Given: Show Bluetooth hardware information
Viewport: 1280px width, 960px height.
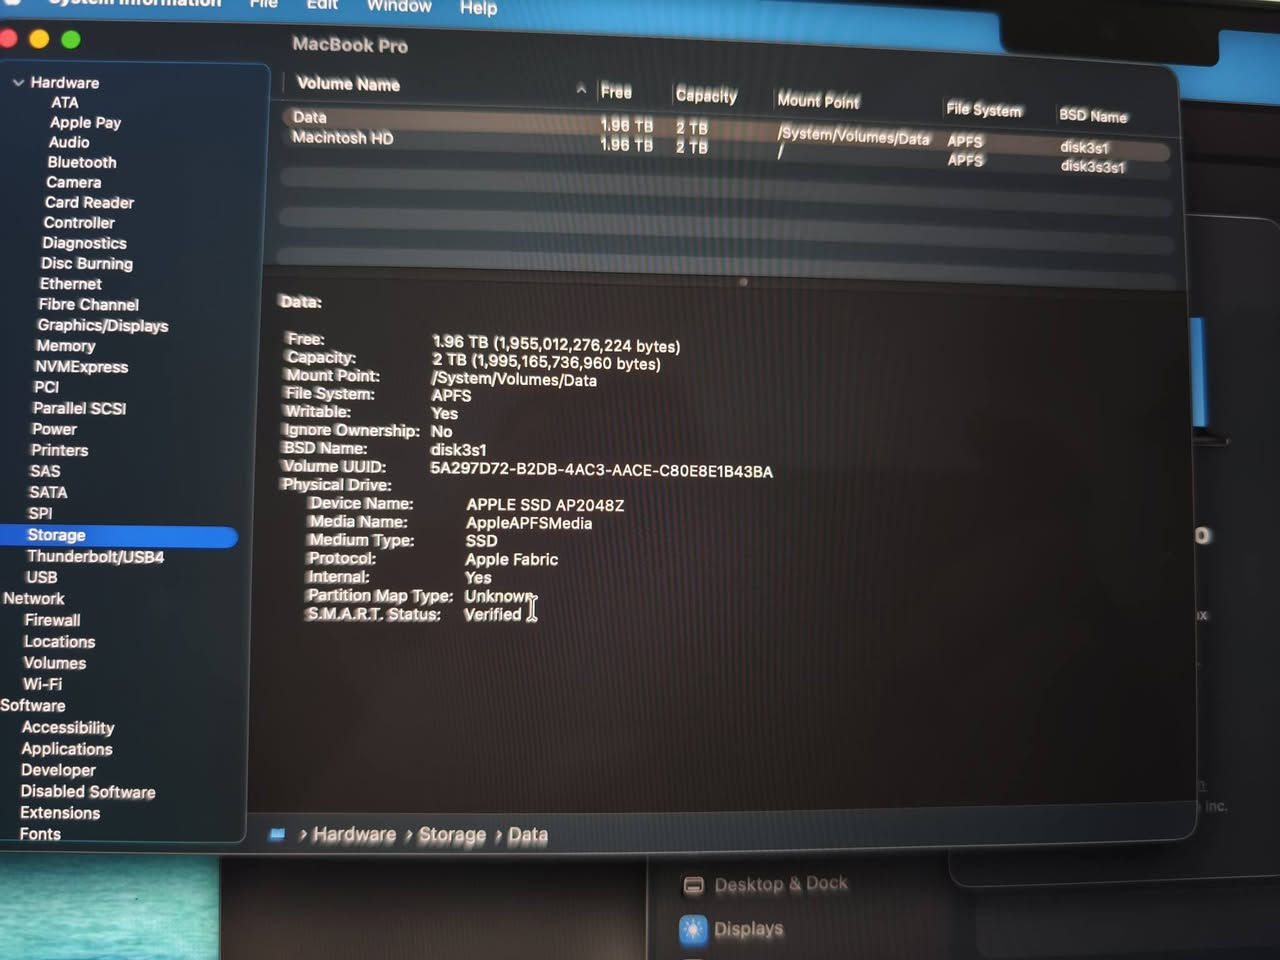Looking at the screenshot, I should click(82, 162).
